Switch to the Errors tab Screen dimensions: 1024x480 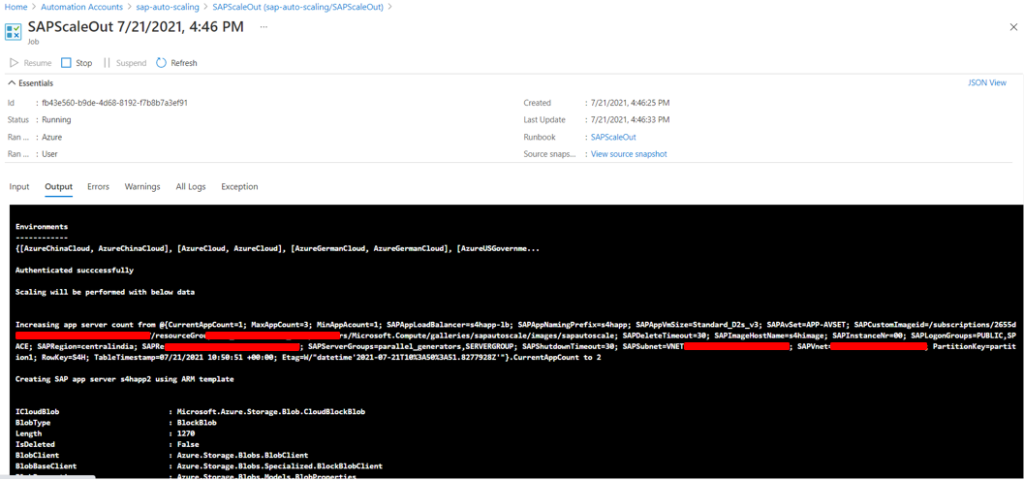tap(98, 187)
